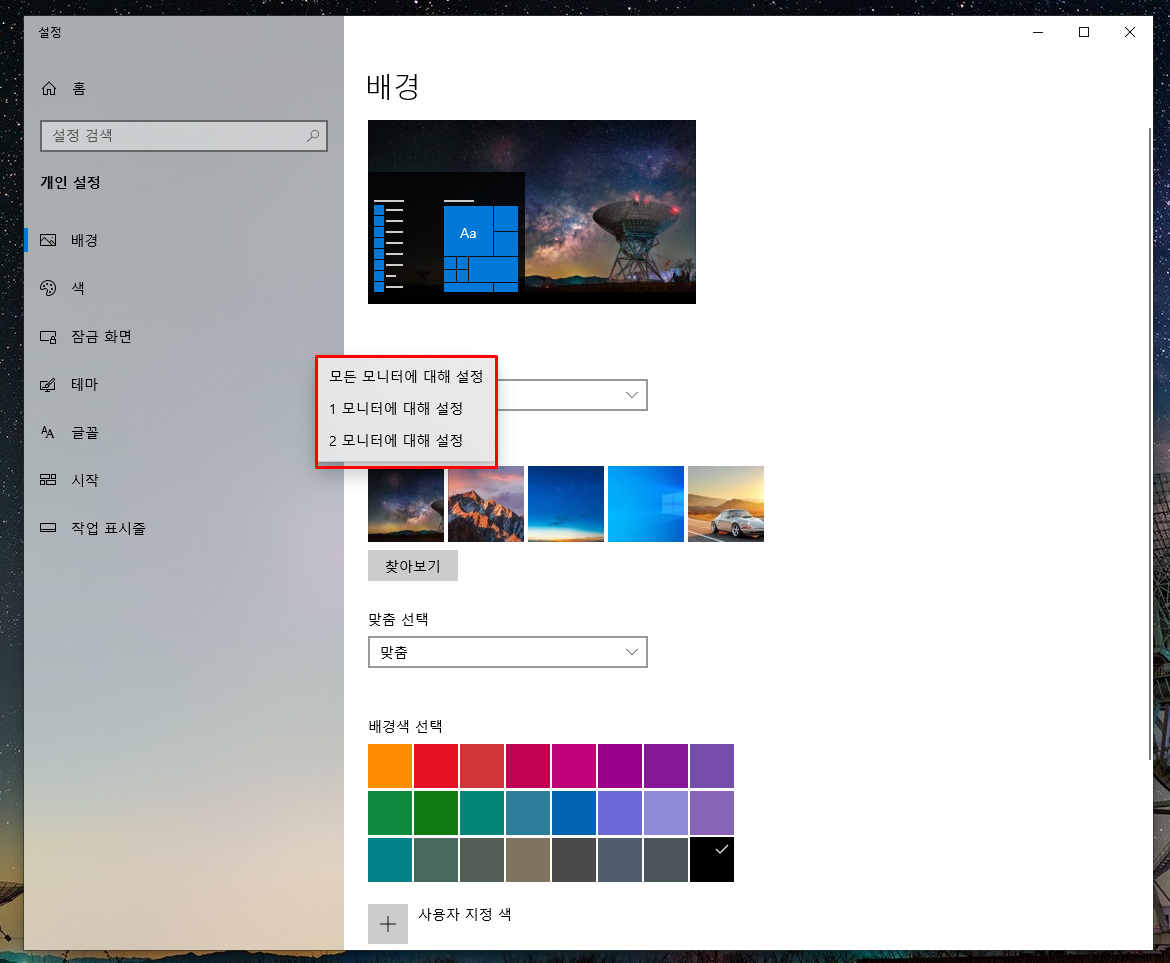
Task: Click the search magnifier icon
Action: [313, 136]
